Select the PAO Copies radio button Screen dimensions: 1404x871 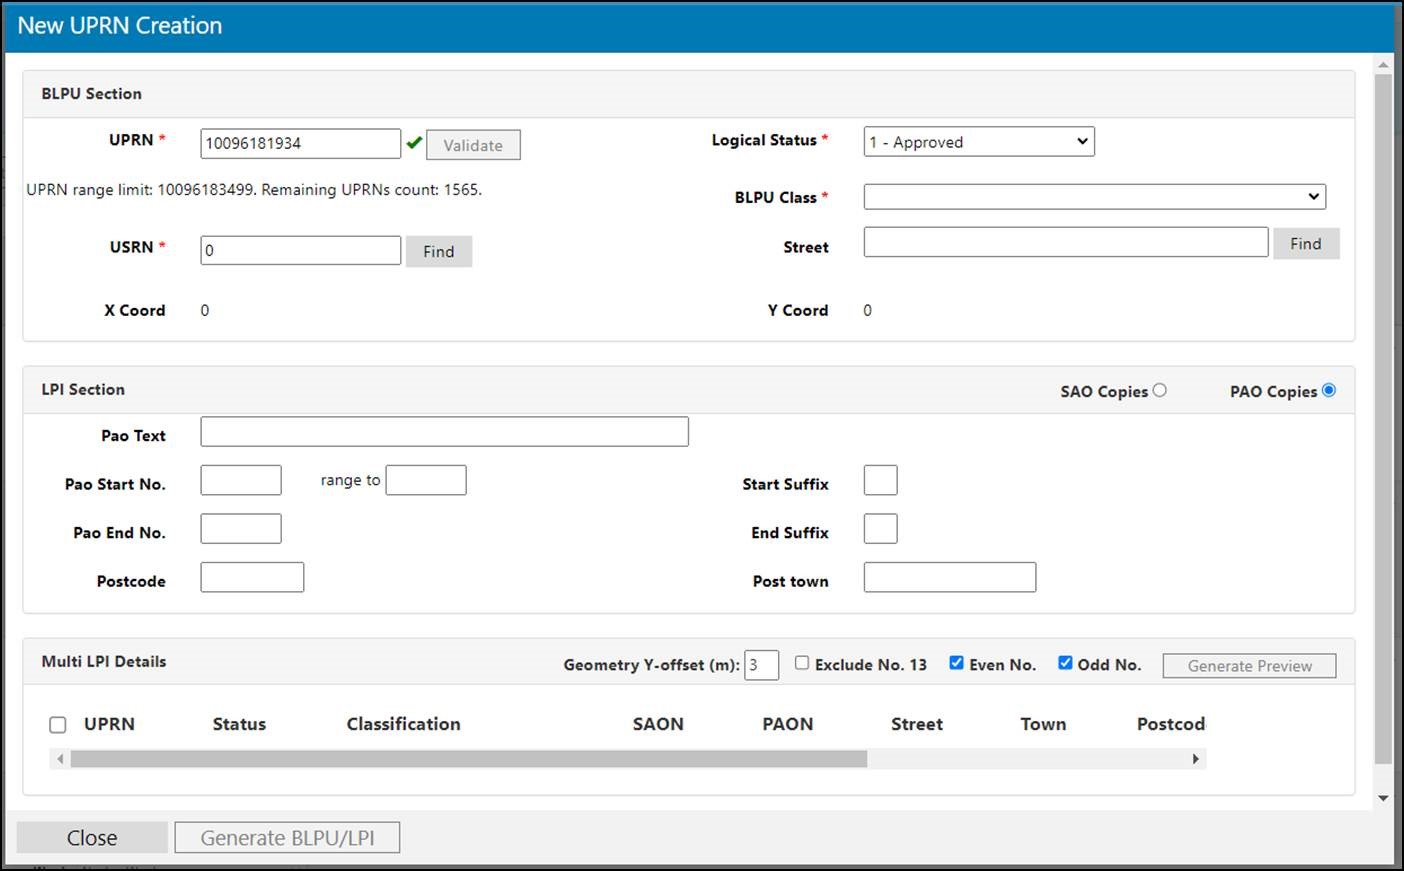(1329, 390)
